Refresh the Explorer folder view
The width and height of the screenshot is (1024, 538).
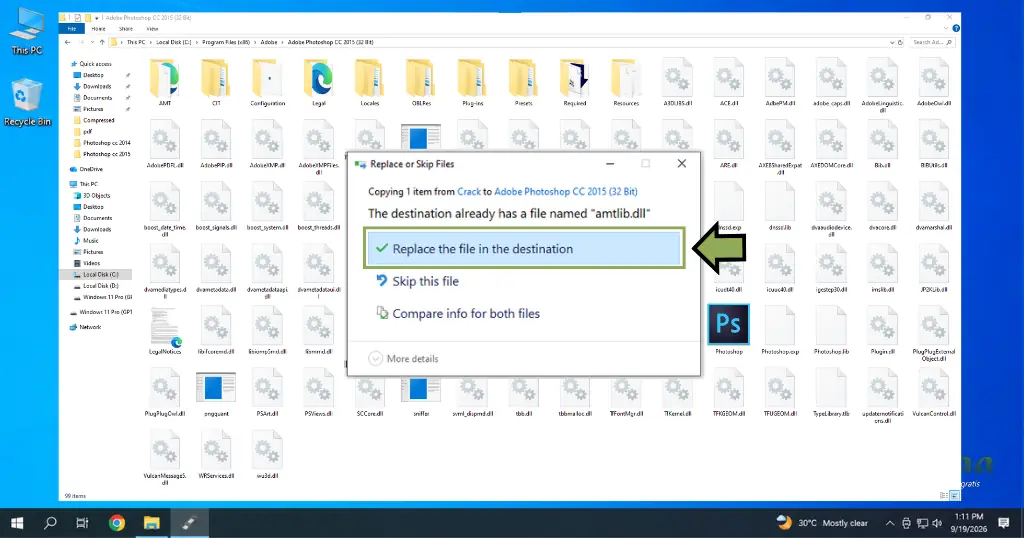pos(901,42)
